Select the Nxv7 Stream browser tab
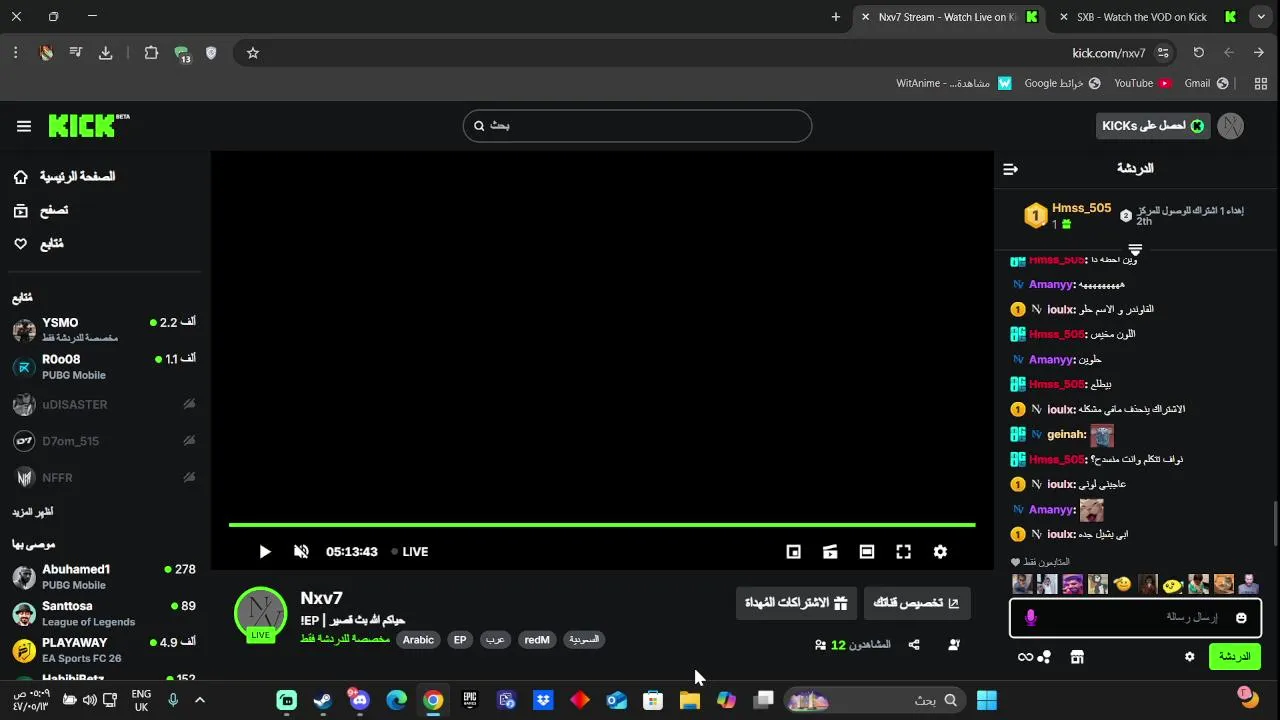Viewport: 1280px width, 720px height. coord(948,17)
